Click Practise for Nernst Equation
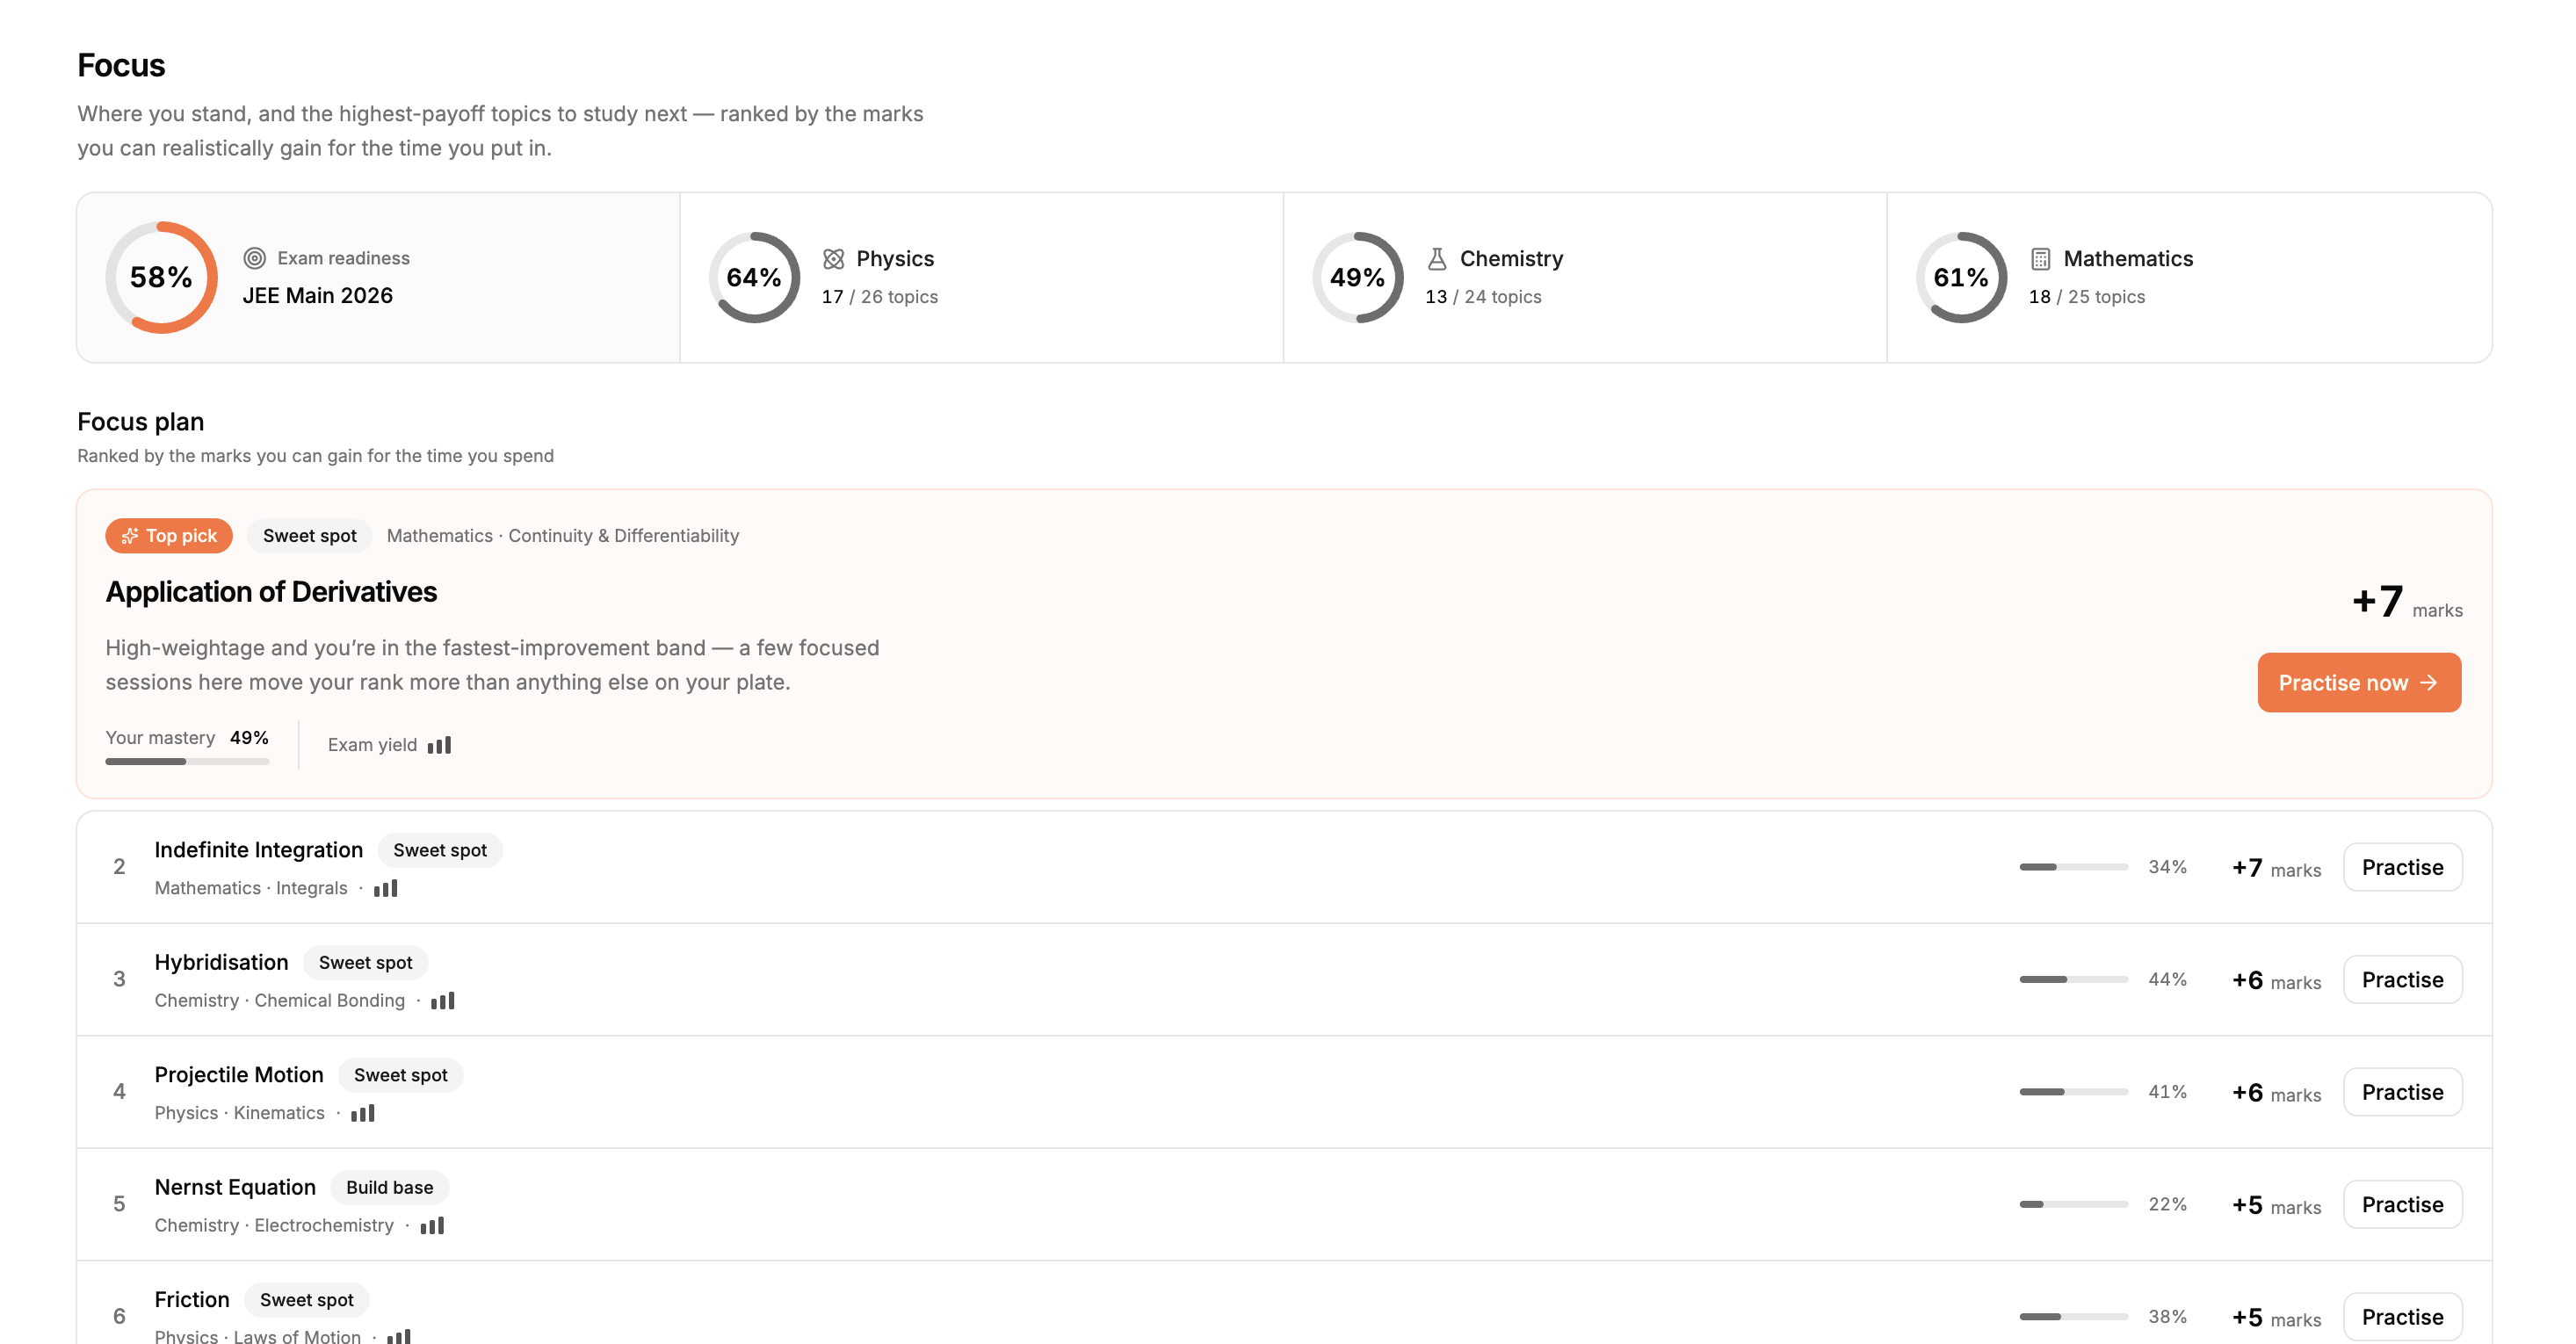 click(2402, 1205)
